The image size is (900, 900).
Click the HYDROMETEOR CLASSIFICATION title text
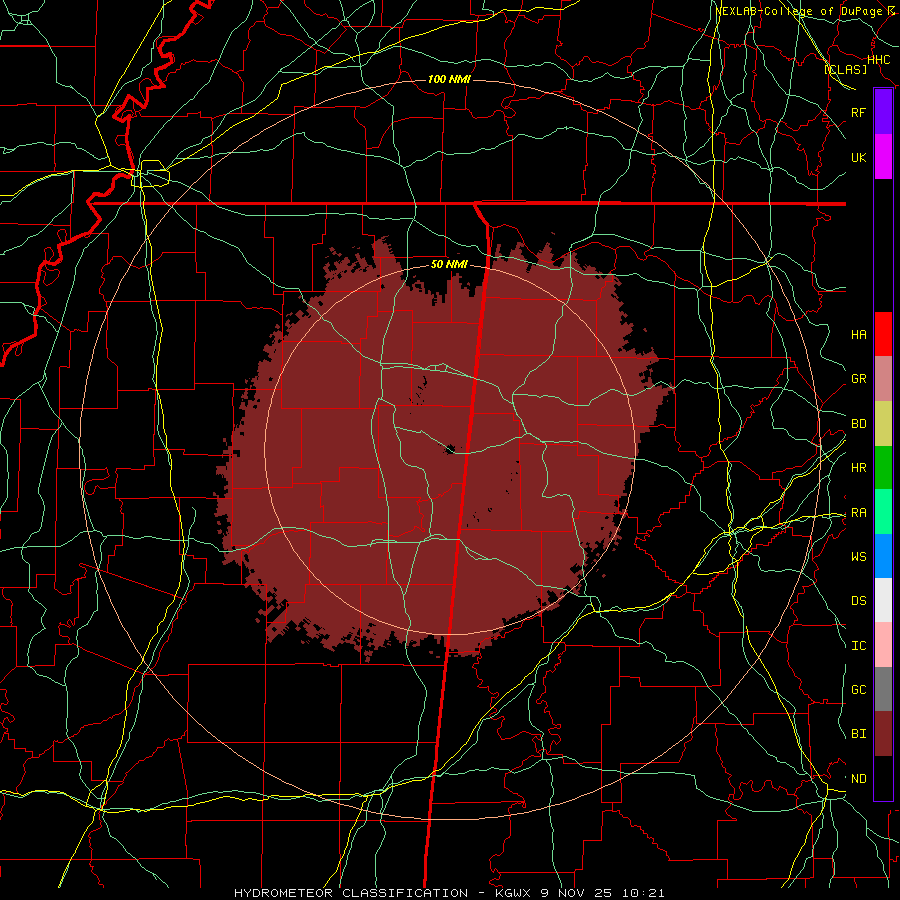coord(351,893)
